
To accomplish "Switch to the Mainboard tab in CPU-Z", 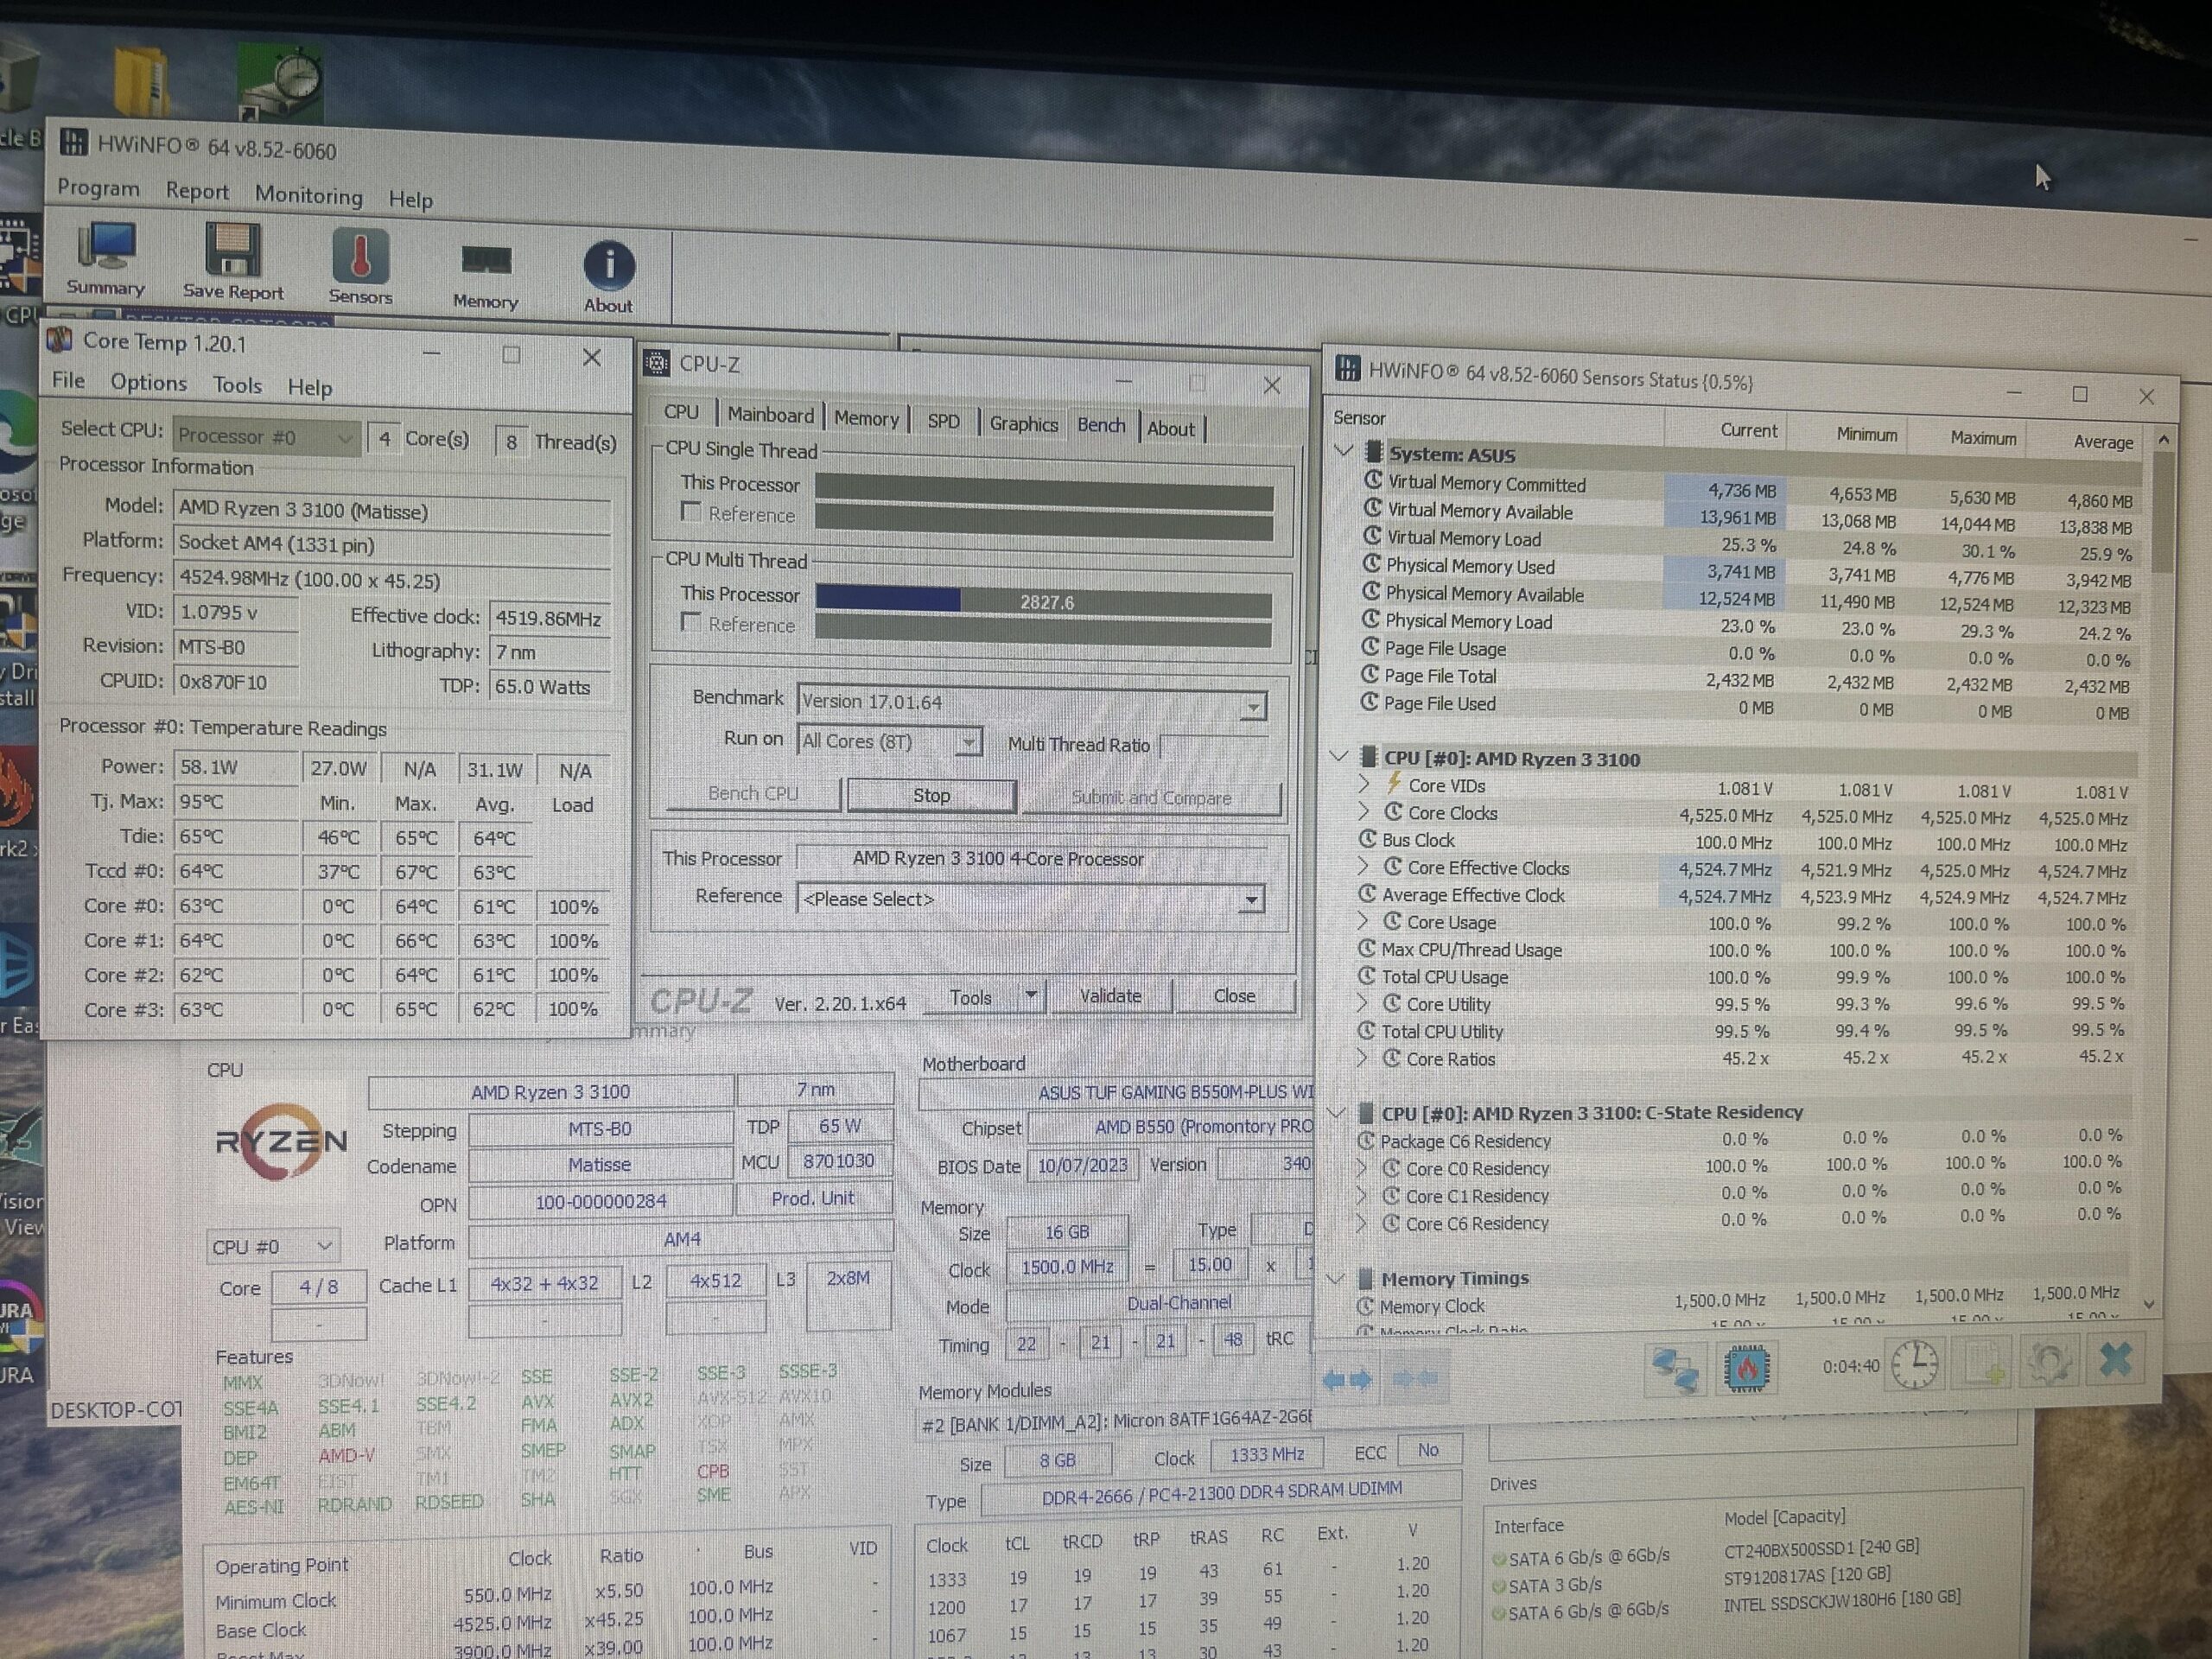I will click(770, 415).
